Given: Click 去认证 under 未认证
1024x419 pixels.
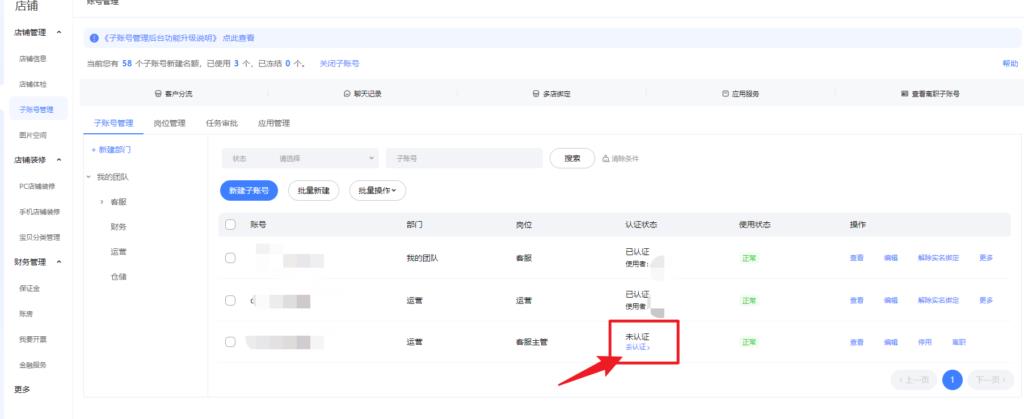Looking at the screenshot, I should coord(637,348).
